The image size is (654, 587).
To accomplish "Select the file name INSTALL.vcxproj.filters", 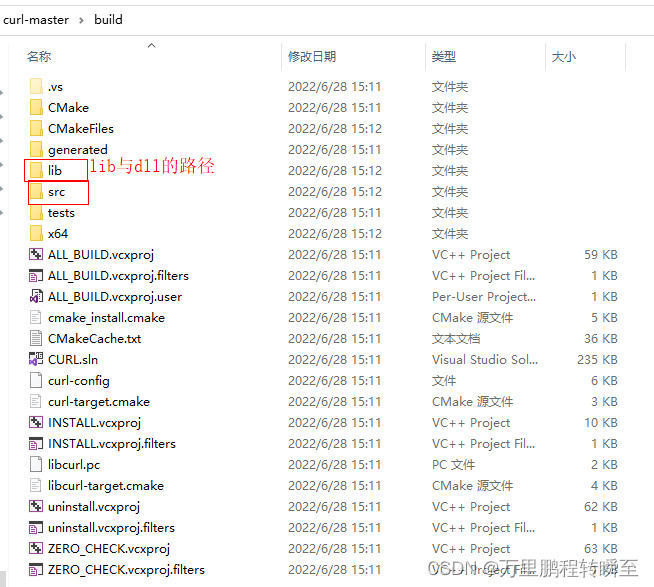I will point(112,443).
